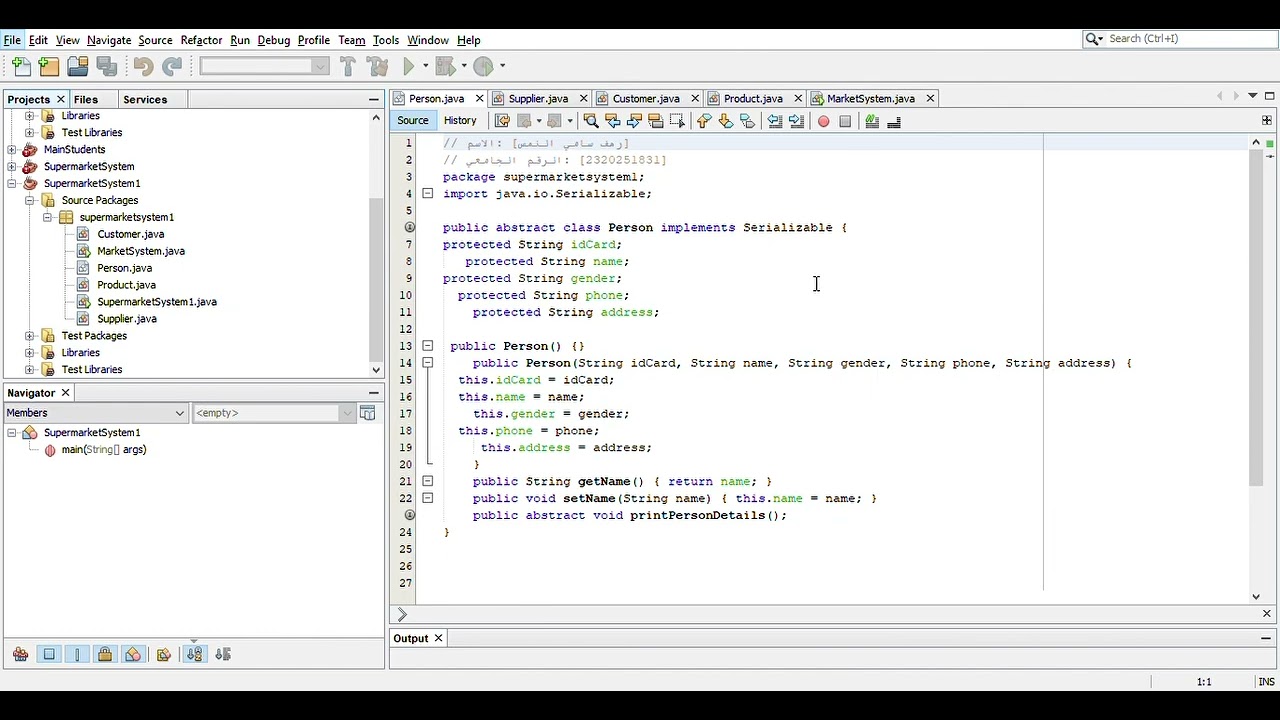Click the split editor icon at top right
This screenshot has height=720, width=1280.
[1266, 120]
